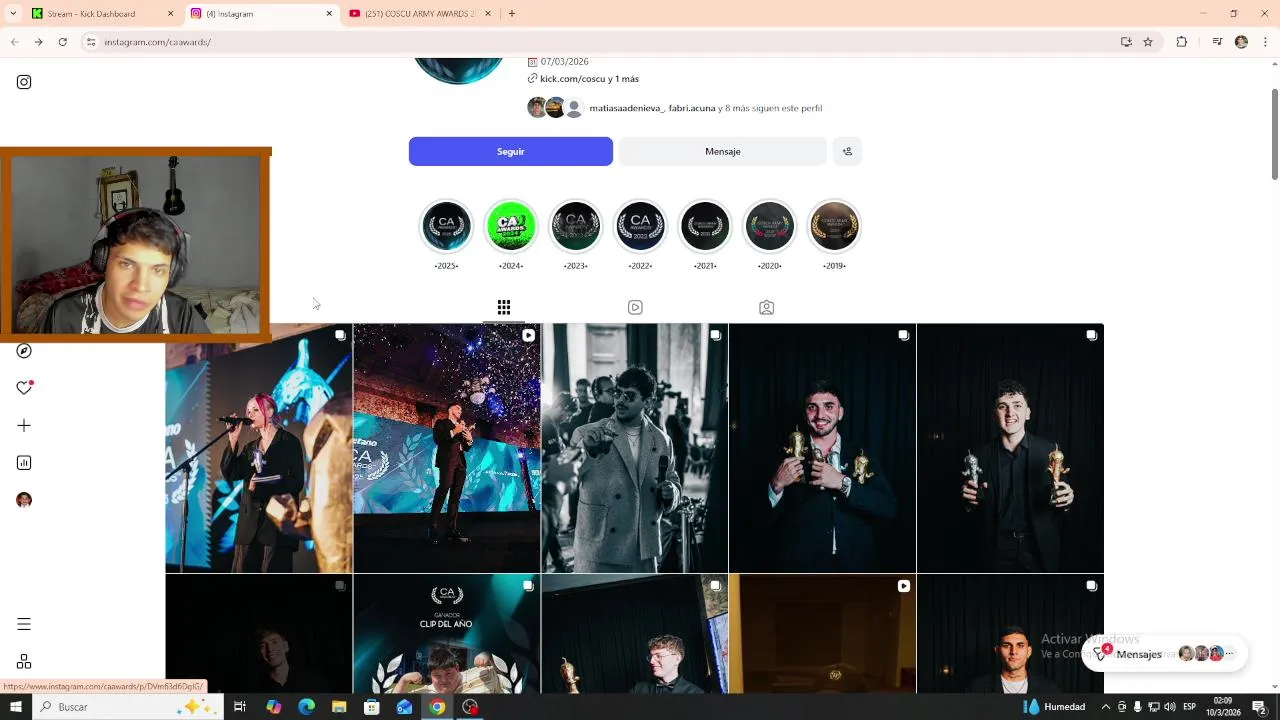The height and width of the screenshot is (720, 1280).
Task: Open the Windows notification center
Action: [1260, 707]
